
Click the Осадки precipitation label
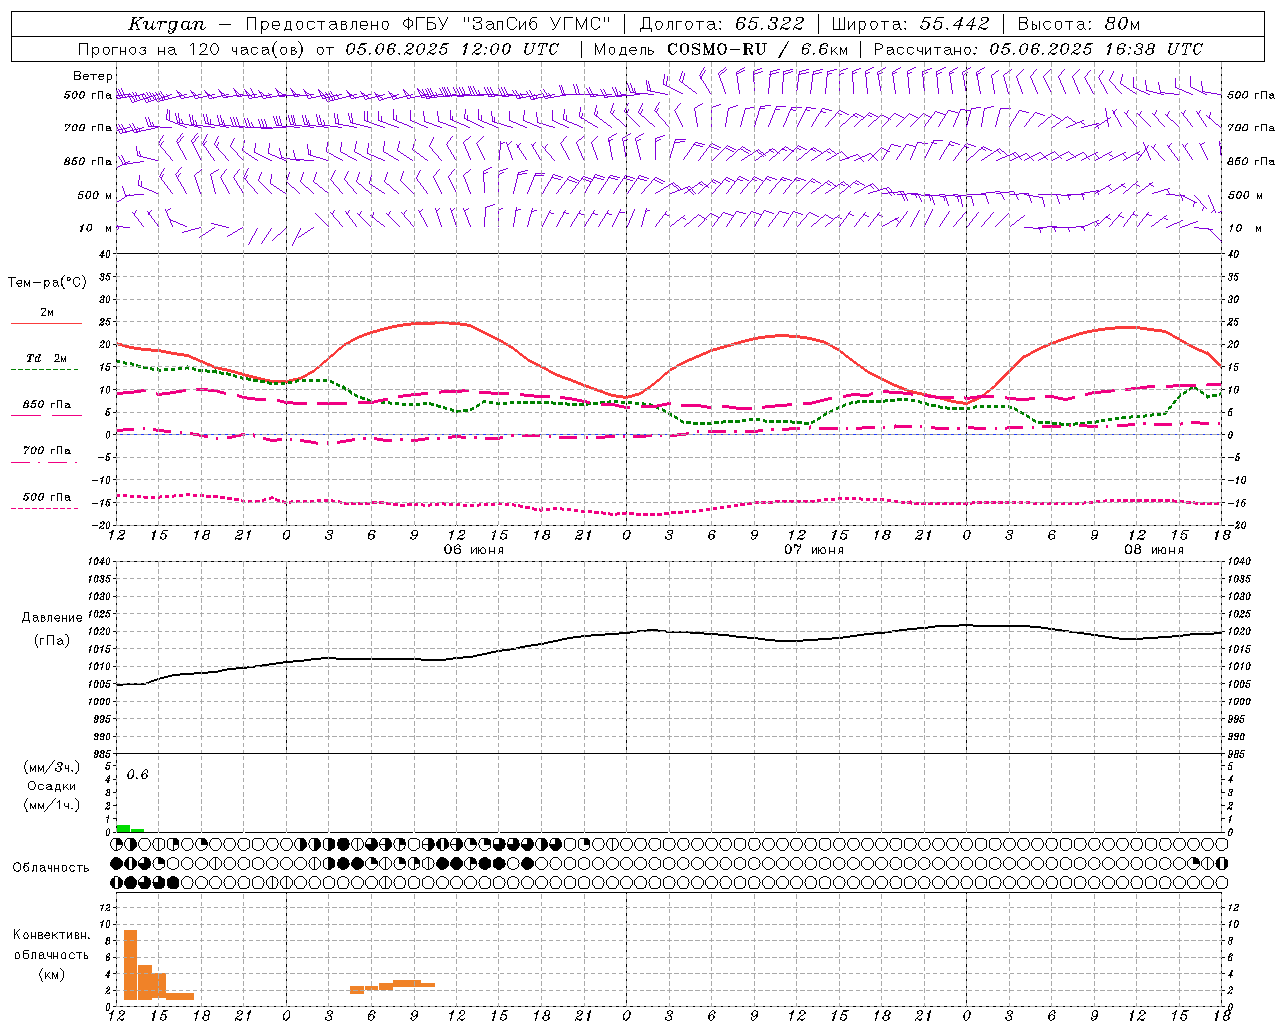52,786
